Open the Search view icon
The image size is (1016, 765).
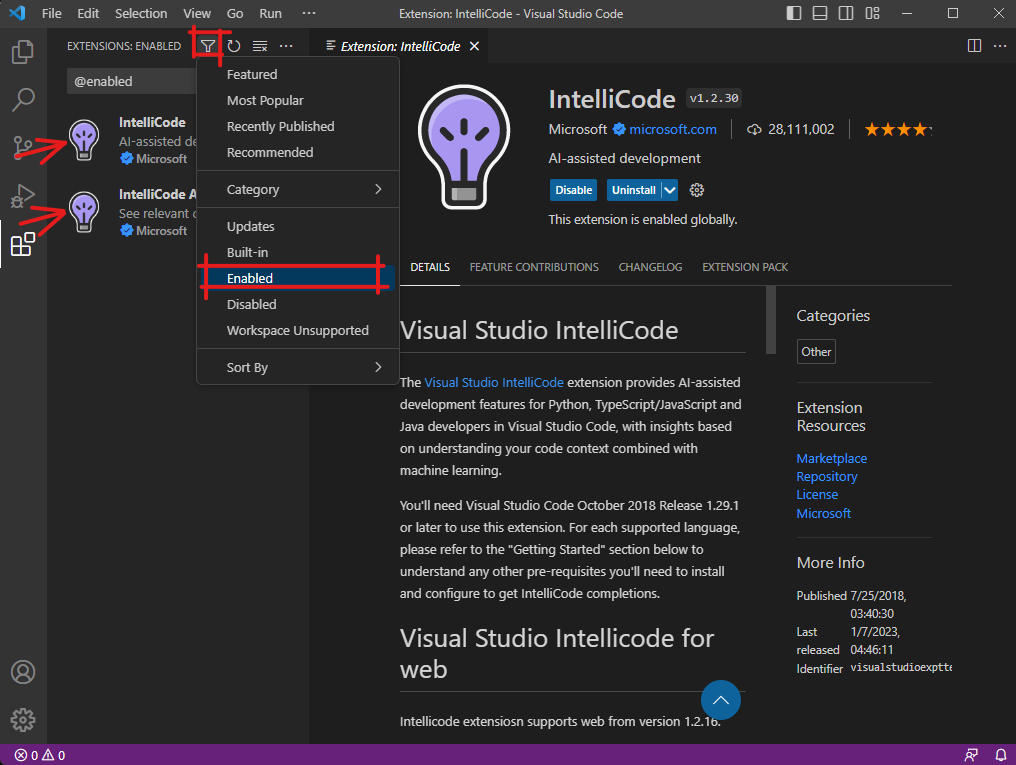(23, 100)
